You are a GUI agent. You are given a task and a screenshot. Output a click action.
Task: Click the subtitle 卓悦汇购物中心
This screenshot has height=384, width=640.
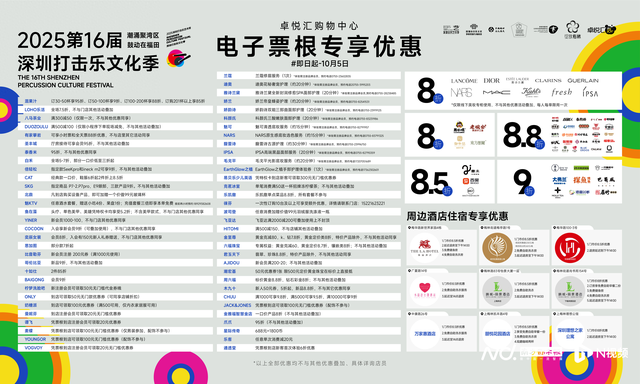click(319, 26)
